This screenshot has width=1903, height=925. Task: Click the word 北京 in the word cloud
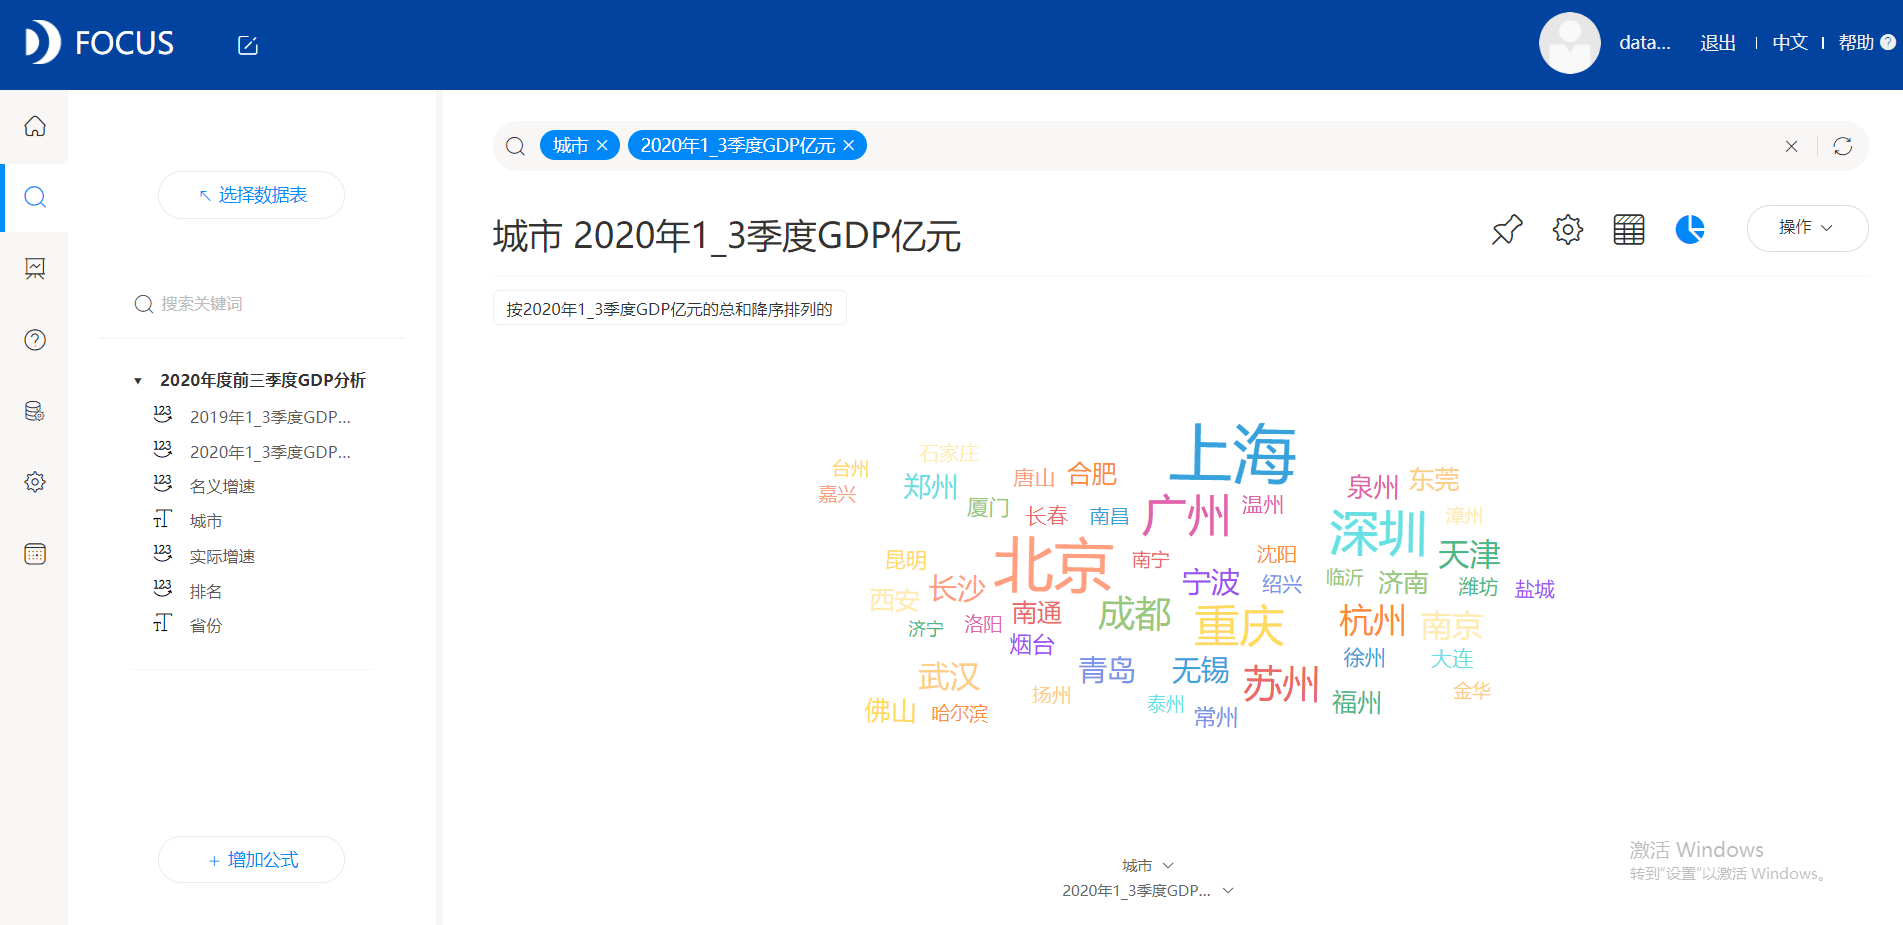tap(1053, 565)
